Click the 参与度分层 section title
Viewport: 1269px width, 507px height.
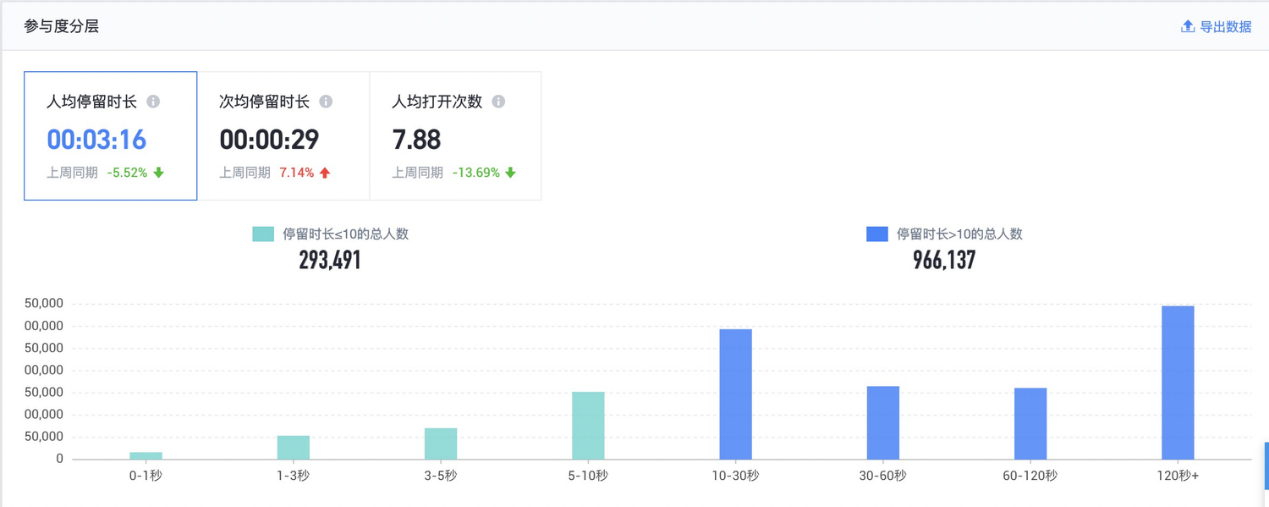(x=61, y=26)
